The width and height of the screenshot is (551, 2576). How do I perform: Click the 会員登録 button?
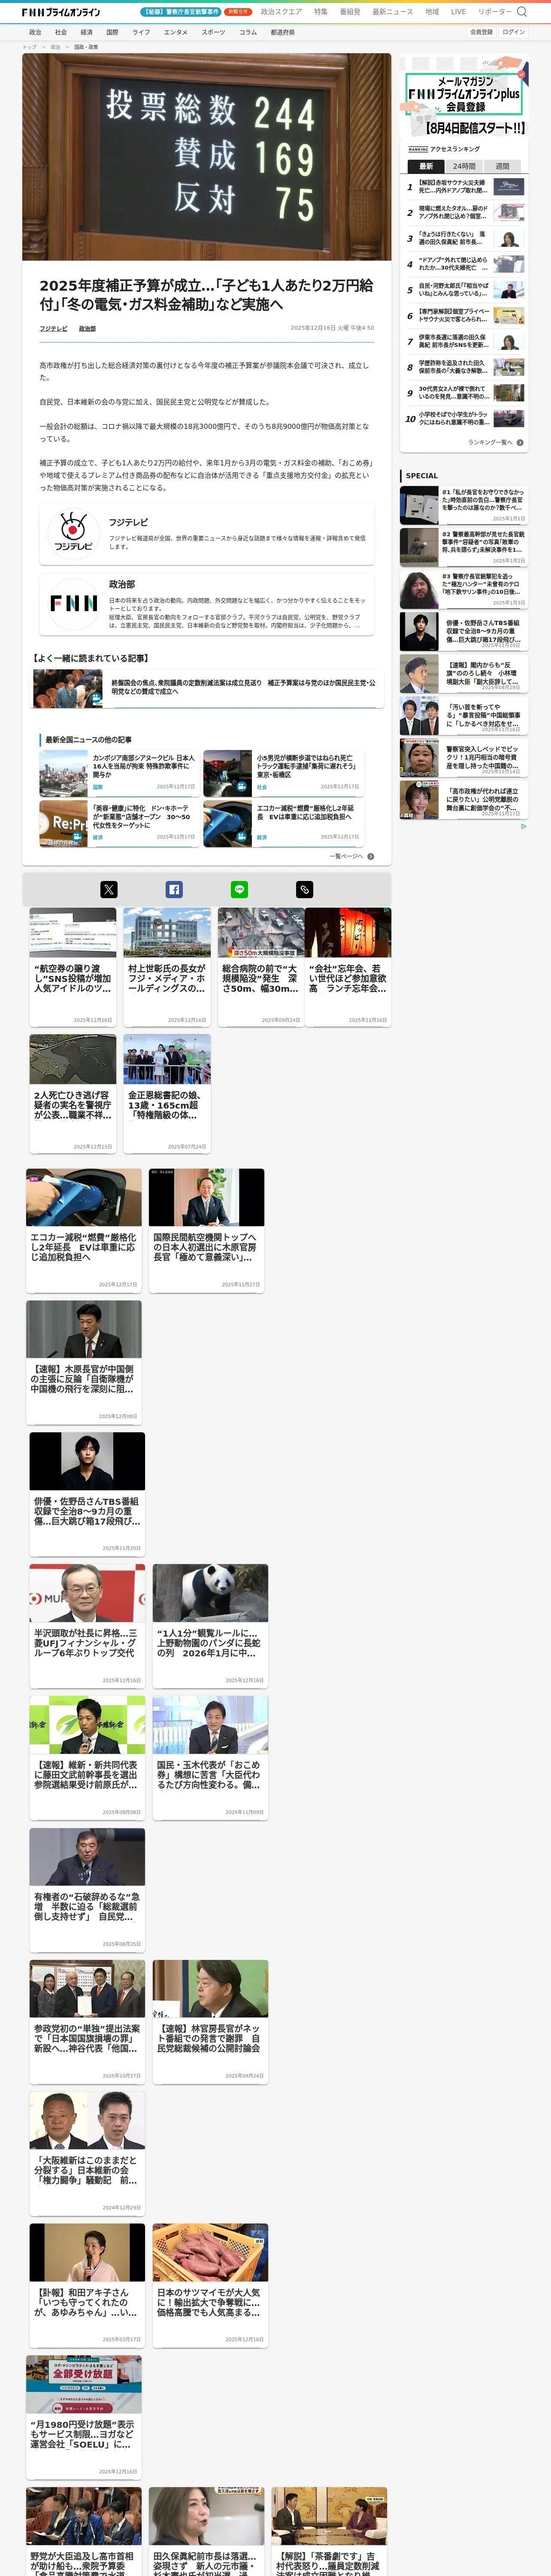481,32
